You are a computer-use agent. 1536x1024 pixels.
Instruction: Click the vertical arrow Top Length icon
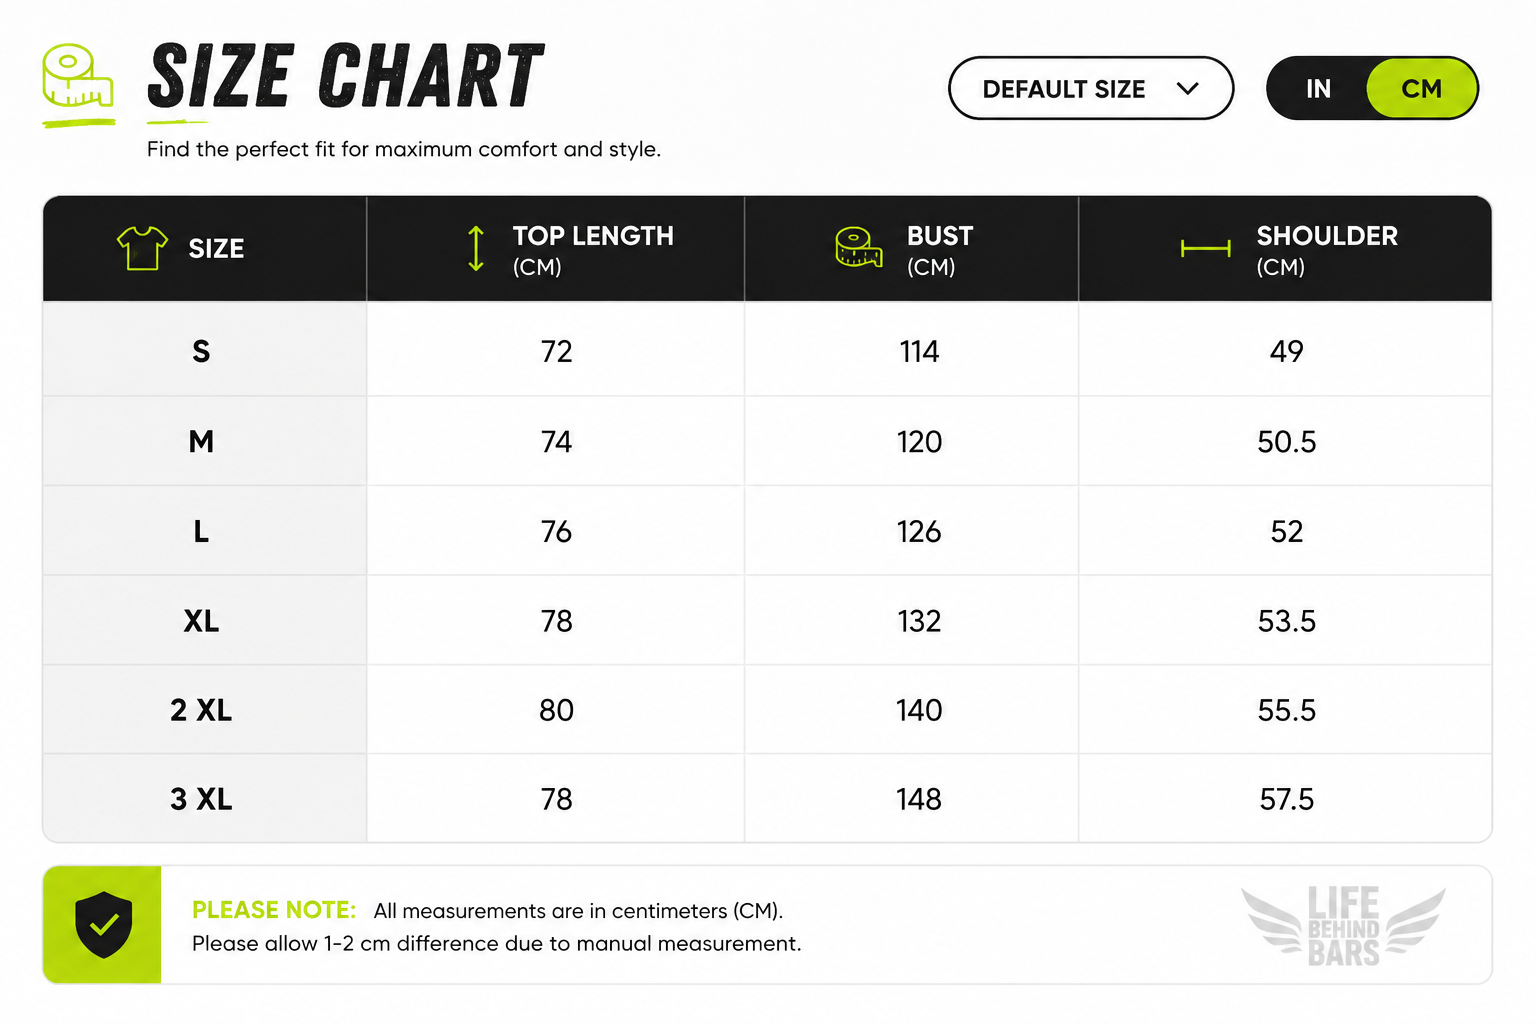(476, 249)
